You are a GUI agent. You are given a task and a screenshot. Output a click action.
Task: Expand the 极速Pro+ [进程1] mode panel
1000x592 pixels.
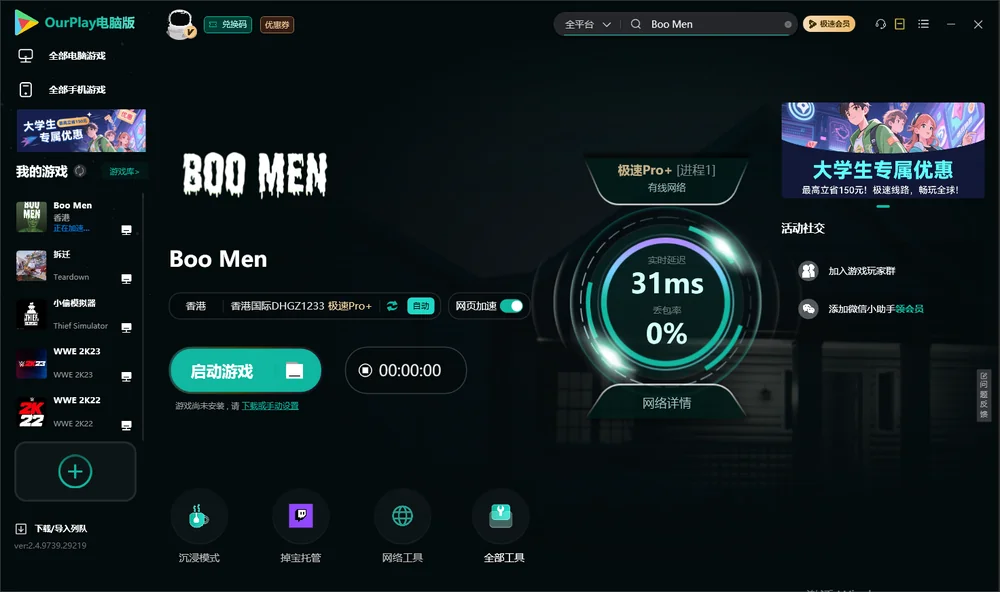(666, 179)
